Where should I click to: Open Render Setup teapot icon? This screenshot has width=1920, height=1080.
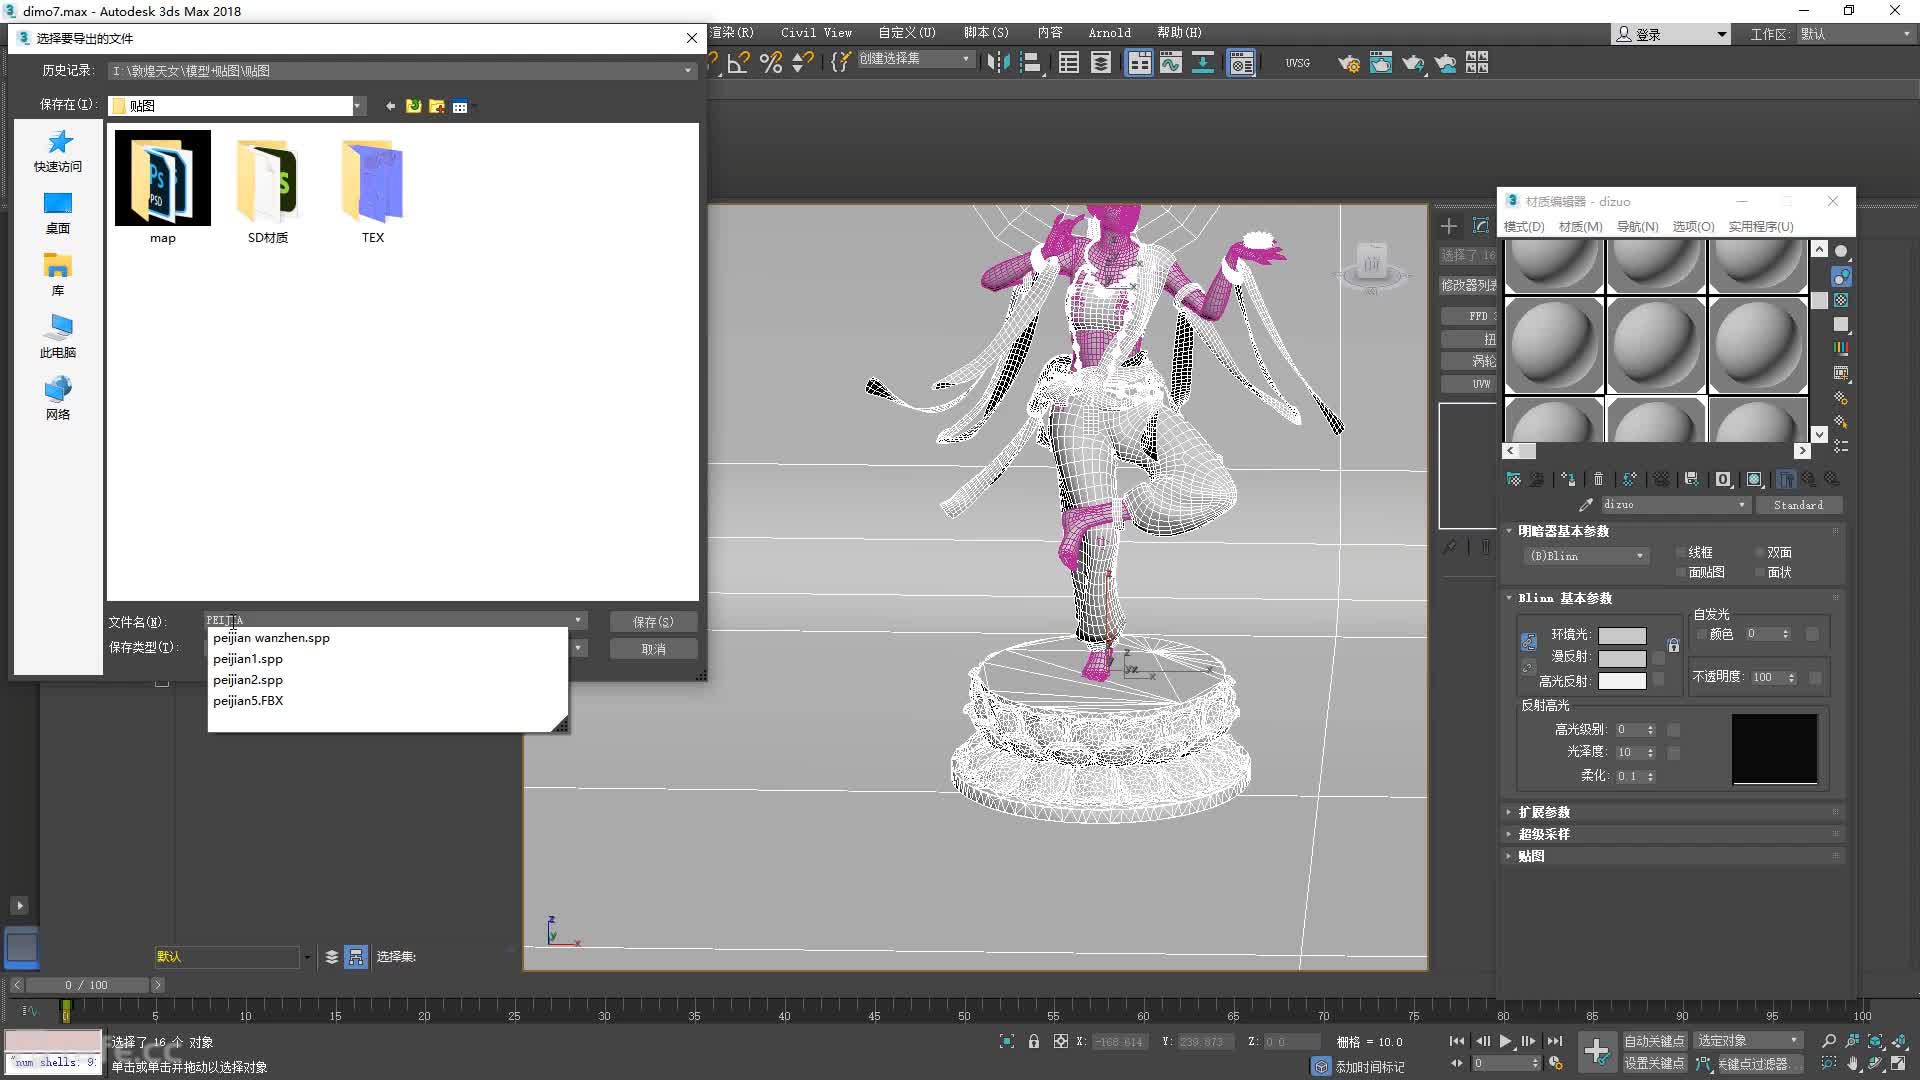(1349, 63)
